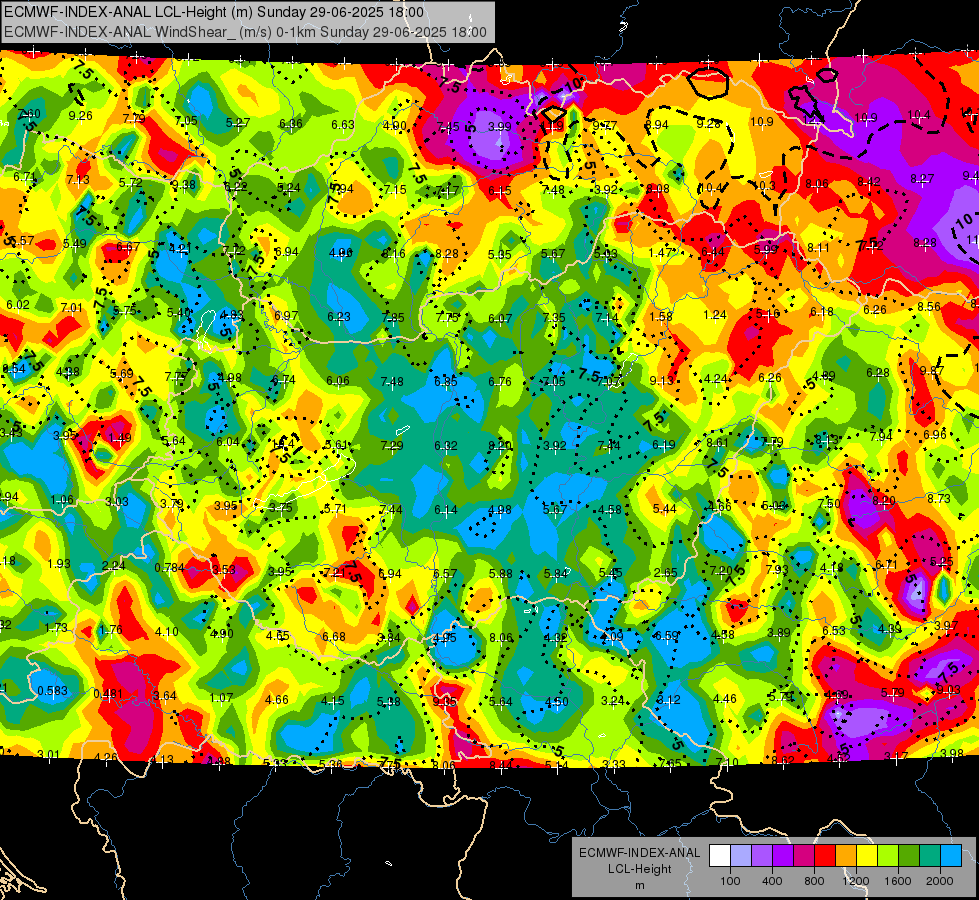Select the map value 0.583
Screen dimensions: 979x900
point(53,691)
